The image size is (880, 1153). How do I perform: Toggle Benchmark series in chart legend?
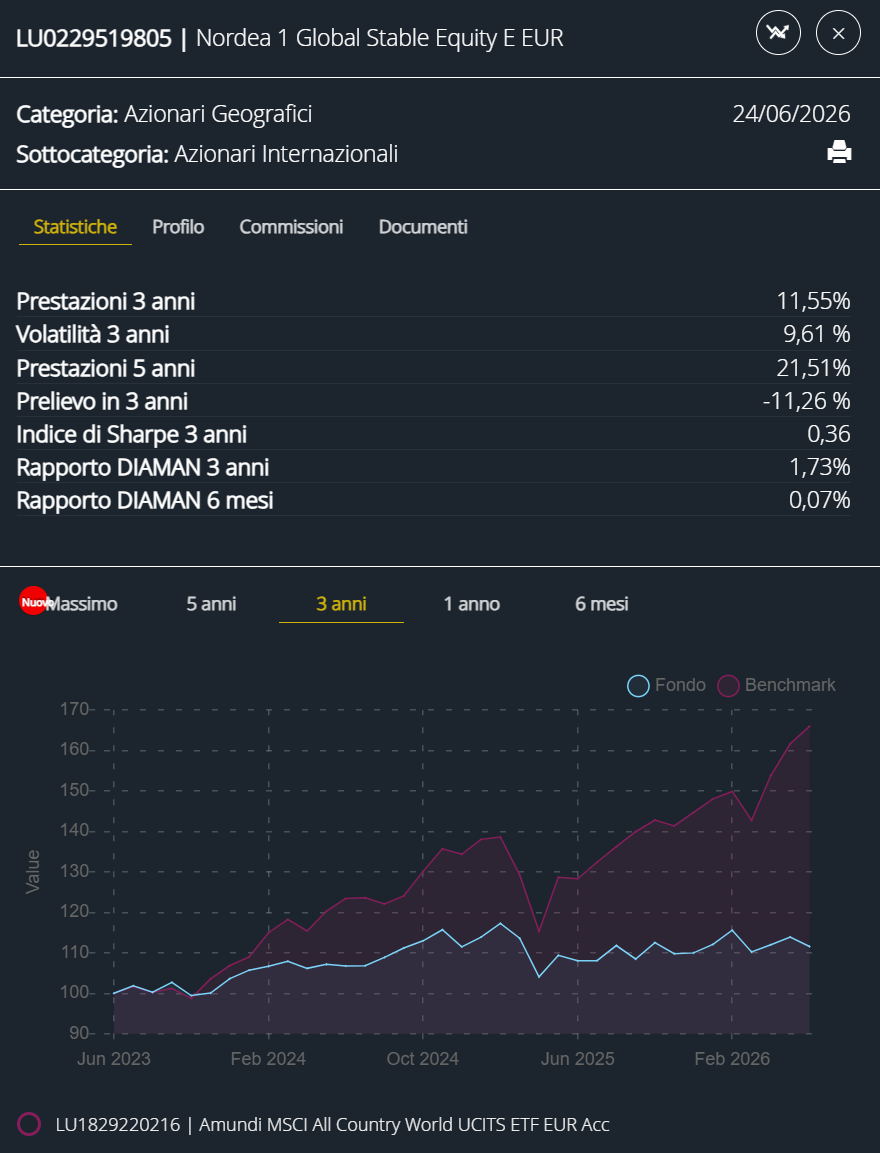776,685
